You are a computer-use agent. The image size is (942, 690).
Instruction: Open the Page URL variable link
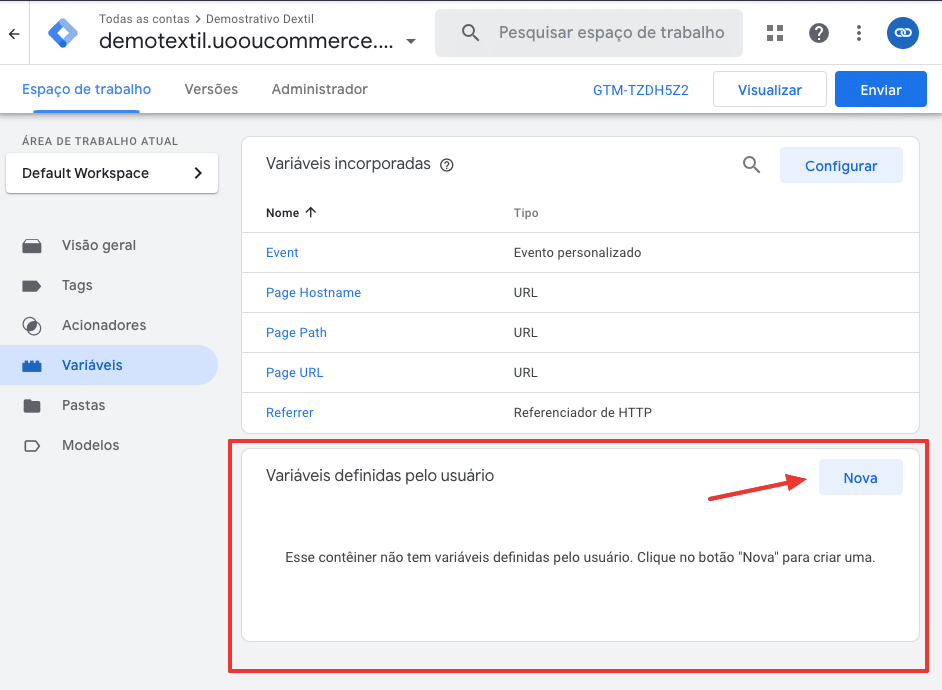(294, 373)
